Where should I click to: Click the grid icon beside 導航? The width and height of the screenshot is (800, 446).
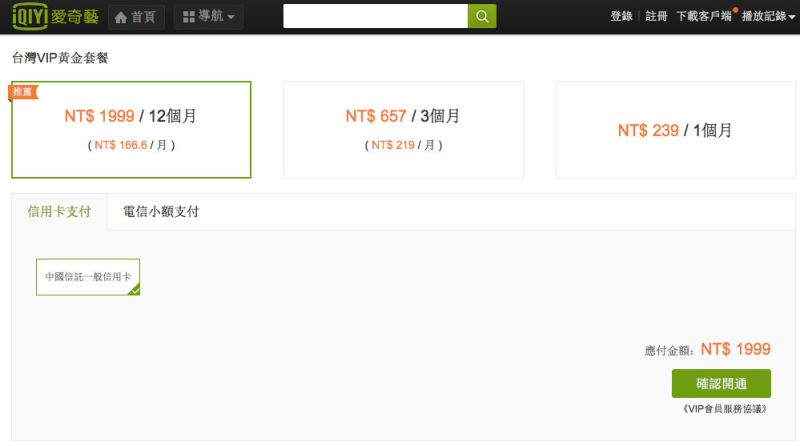coord(189,17)
